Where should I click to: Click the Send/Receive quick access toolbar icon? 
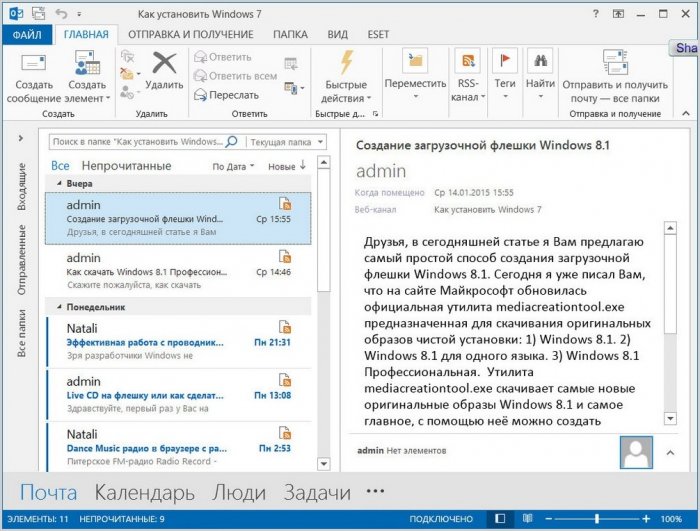(39, 13)
